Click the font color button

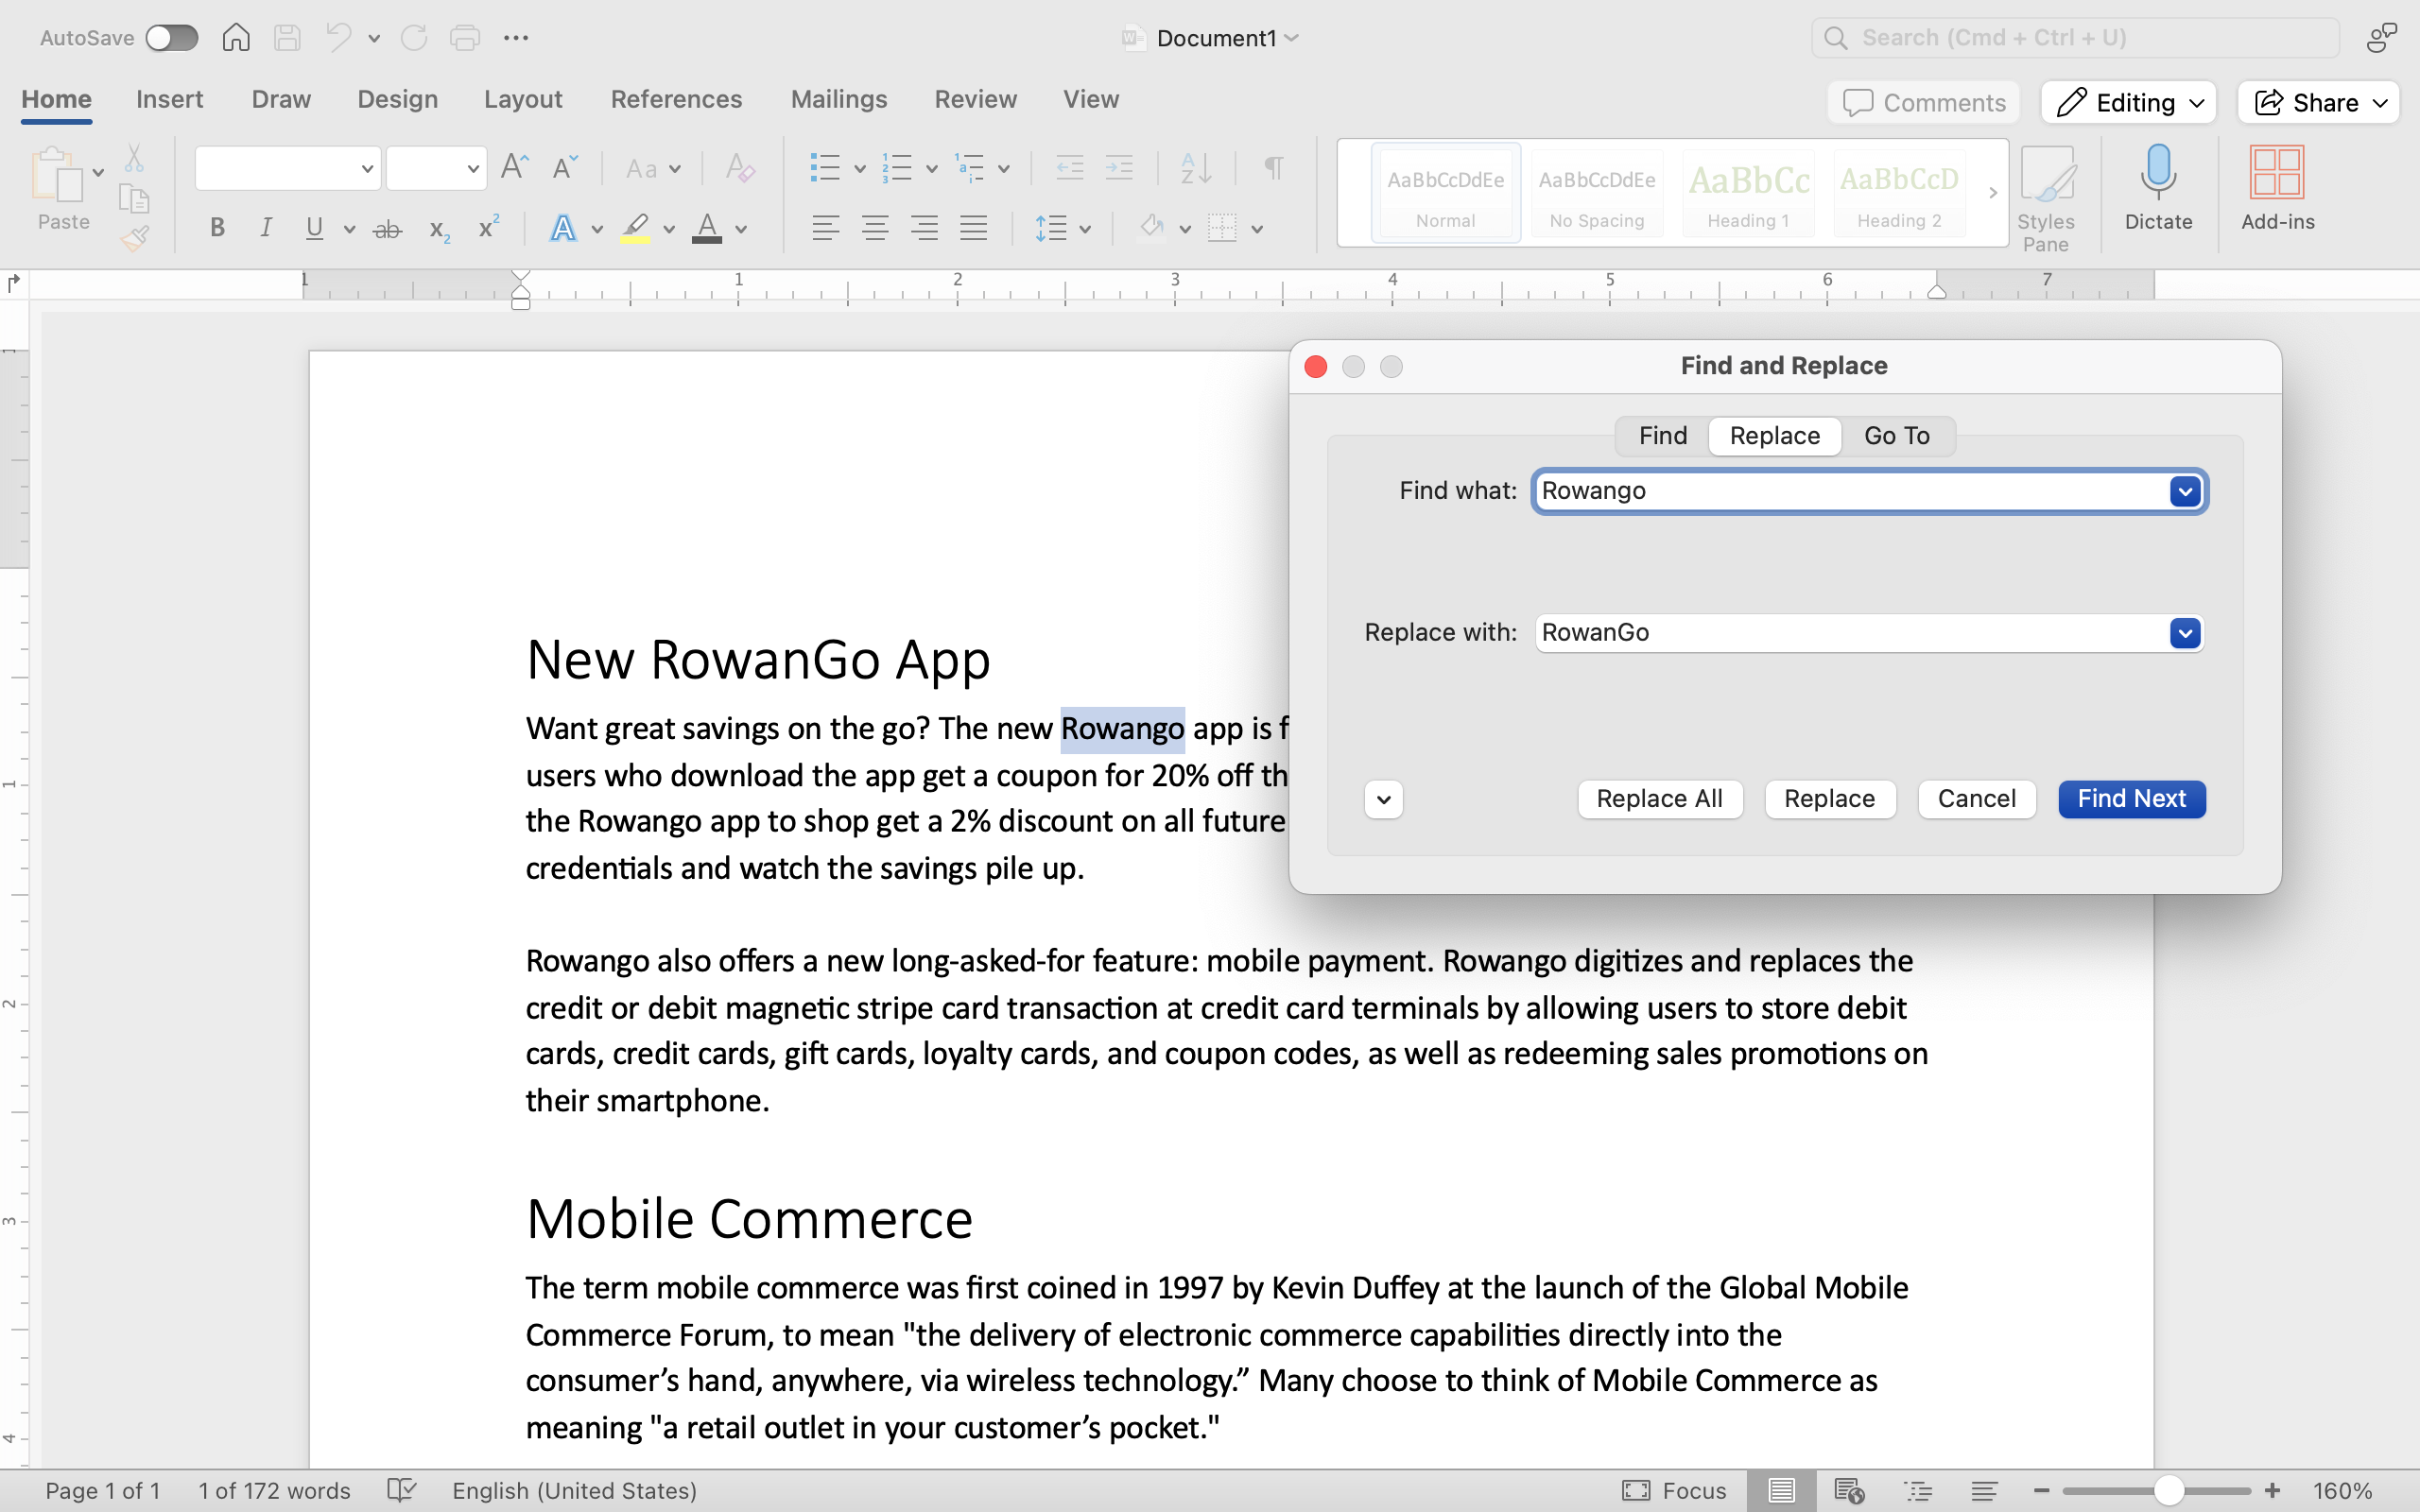point(707,229)
